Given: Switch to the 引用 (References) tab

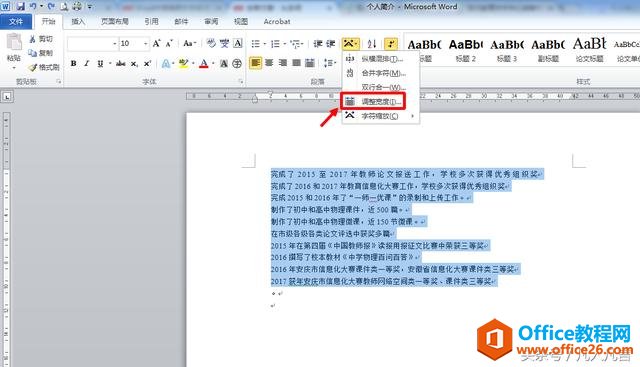Looking at the screenshot, I should click(151, 22).
